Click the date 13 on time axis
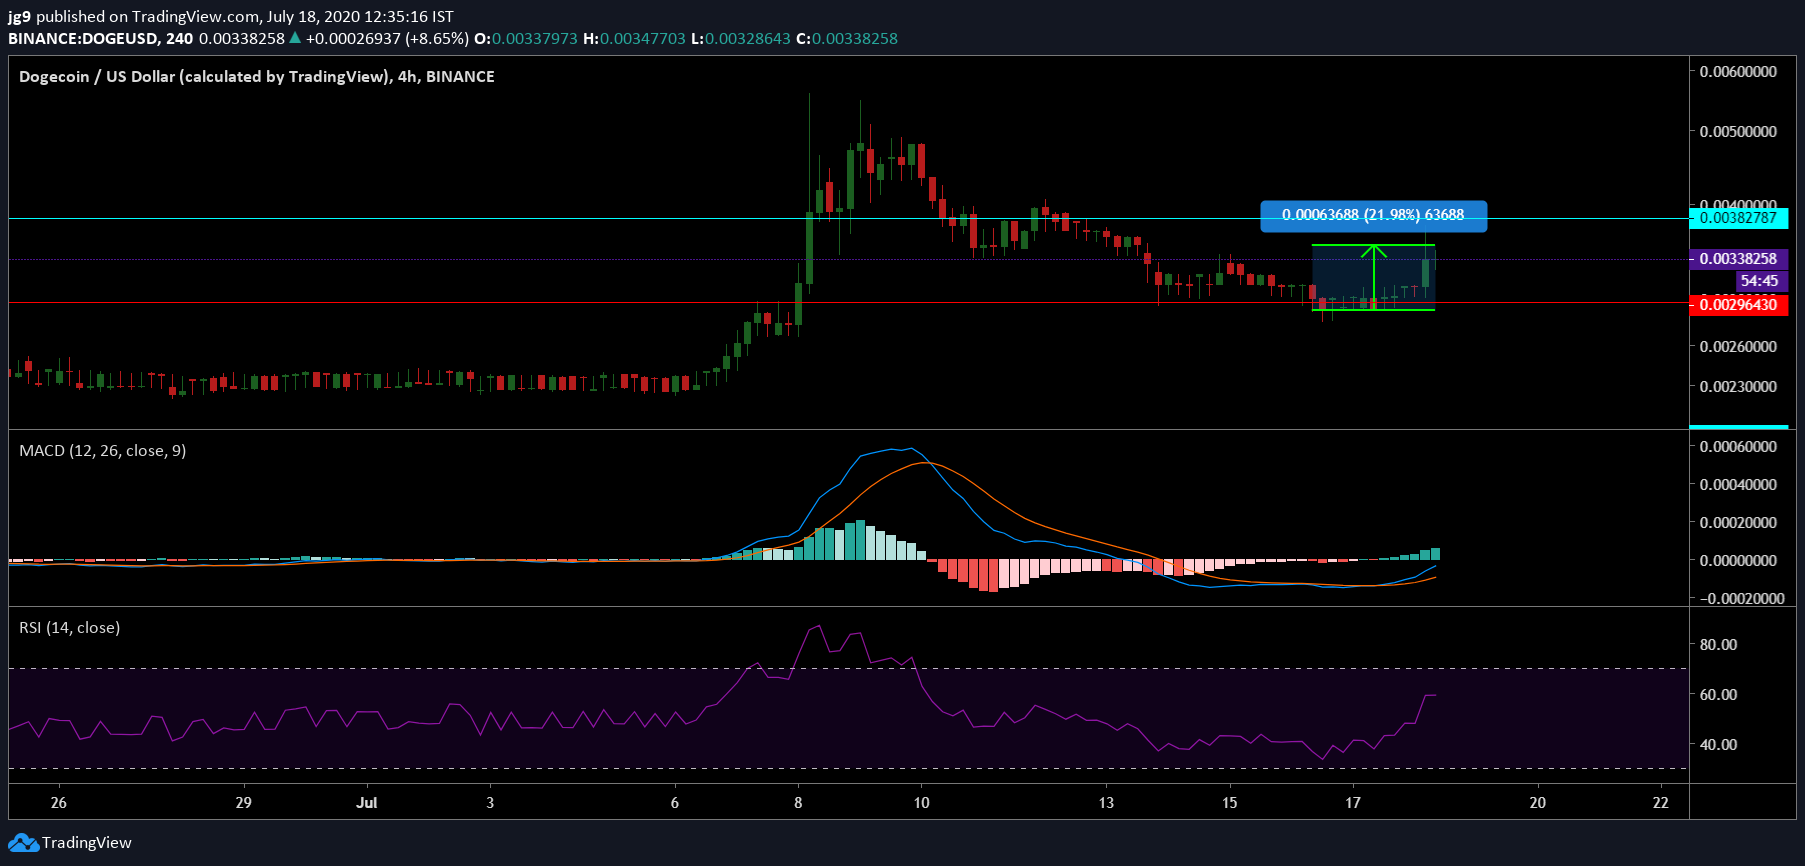This screenshot has height=866, width=1805. tap(1106, 803)
